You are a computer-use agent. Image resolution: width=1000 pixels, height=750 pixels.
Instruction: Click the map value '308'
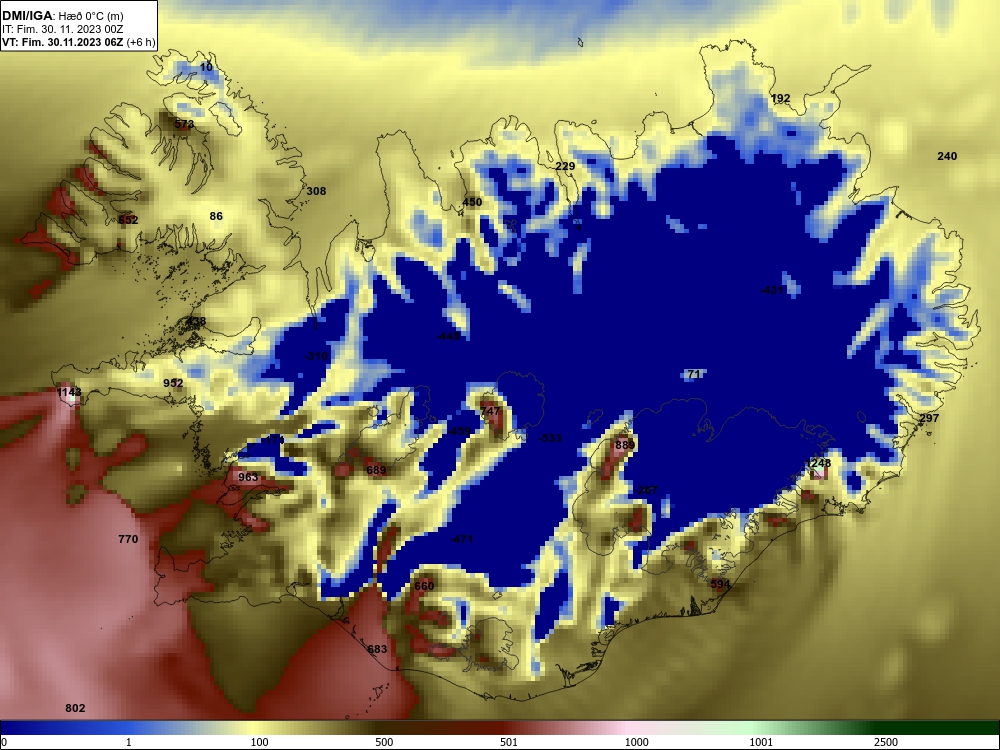tap(316, 191)
